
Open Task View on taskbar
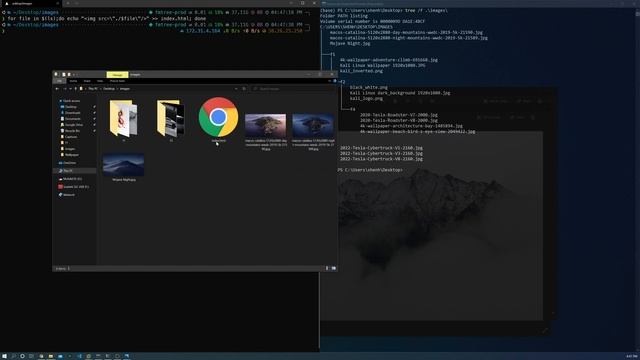[x=31, y=356]
